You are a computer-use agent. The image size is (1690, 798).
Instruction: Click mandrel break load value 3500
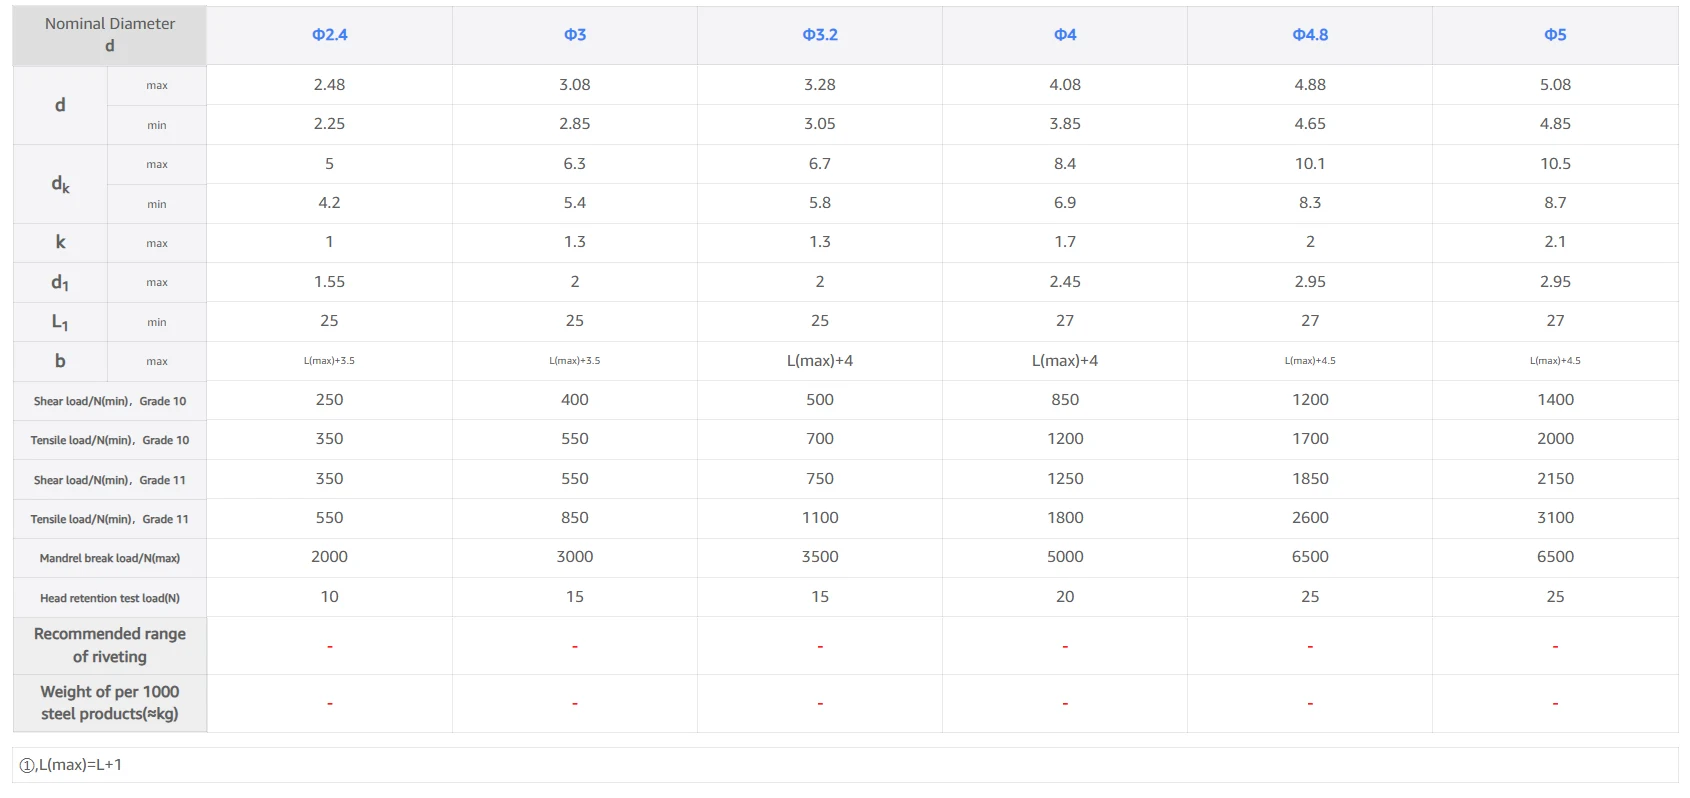click(x=819, y=557)
